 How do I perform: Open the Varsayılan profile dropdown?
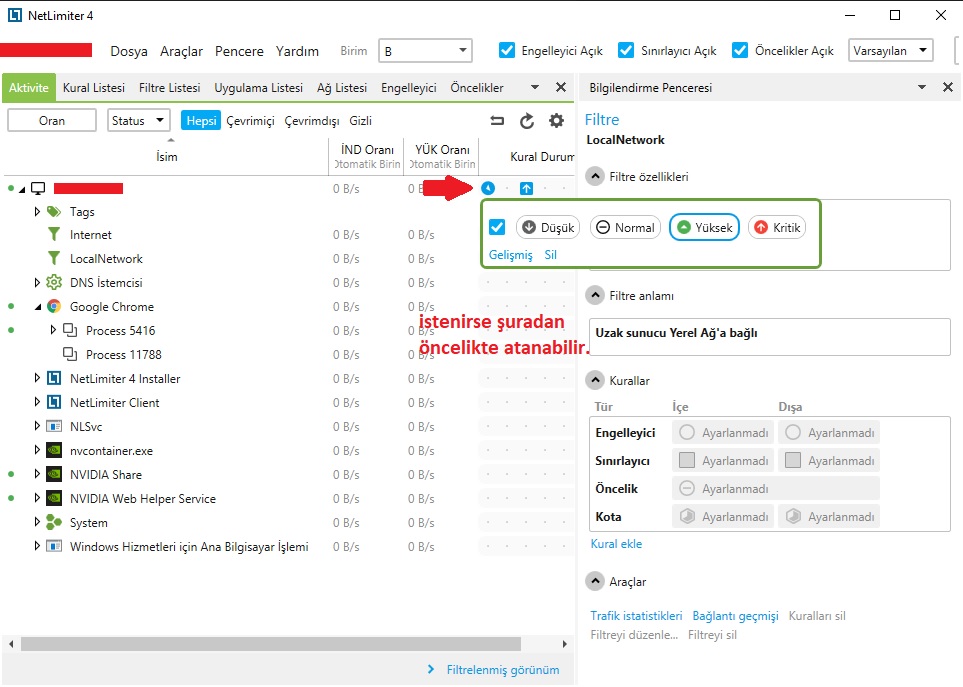coord(891,50)
